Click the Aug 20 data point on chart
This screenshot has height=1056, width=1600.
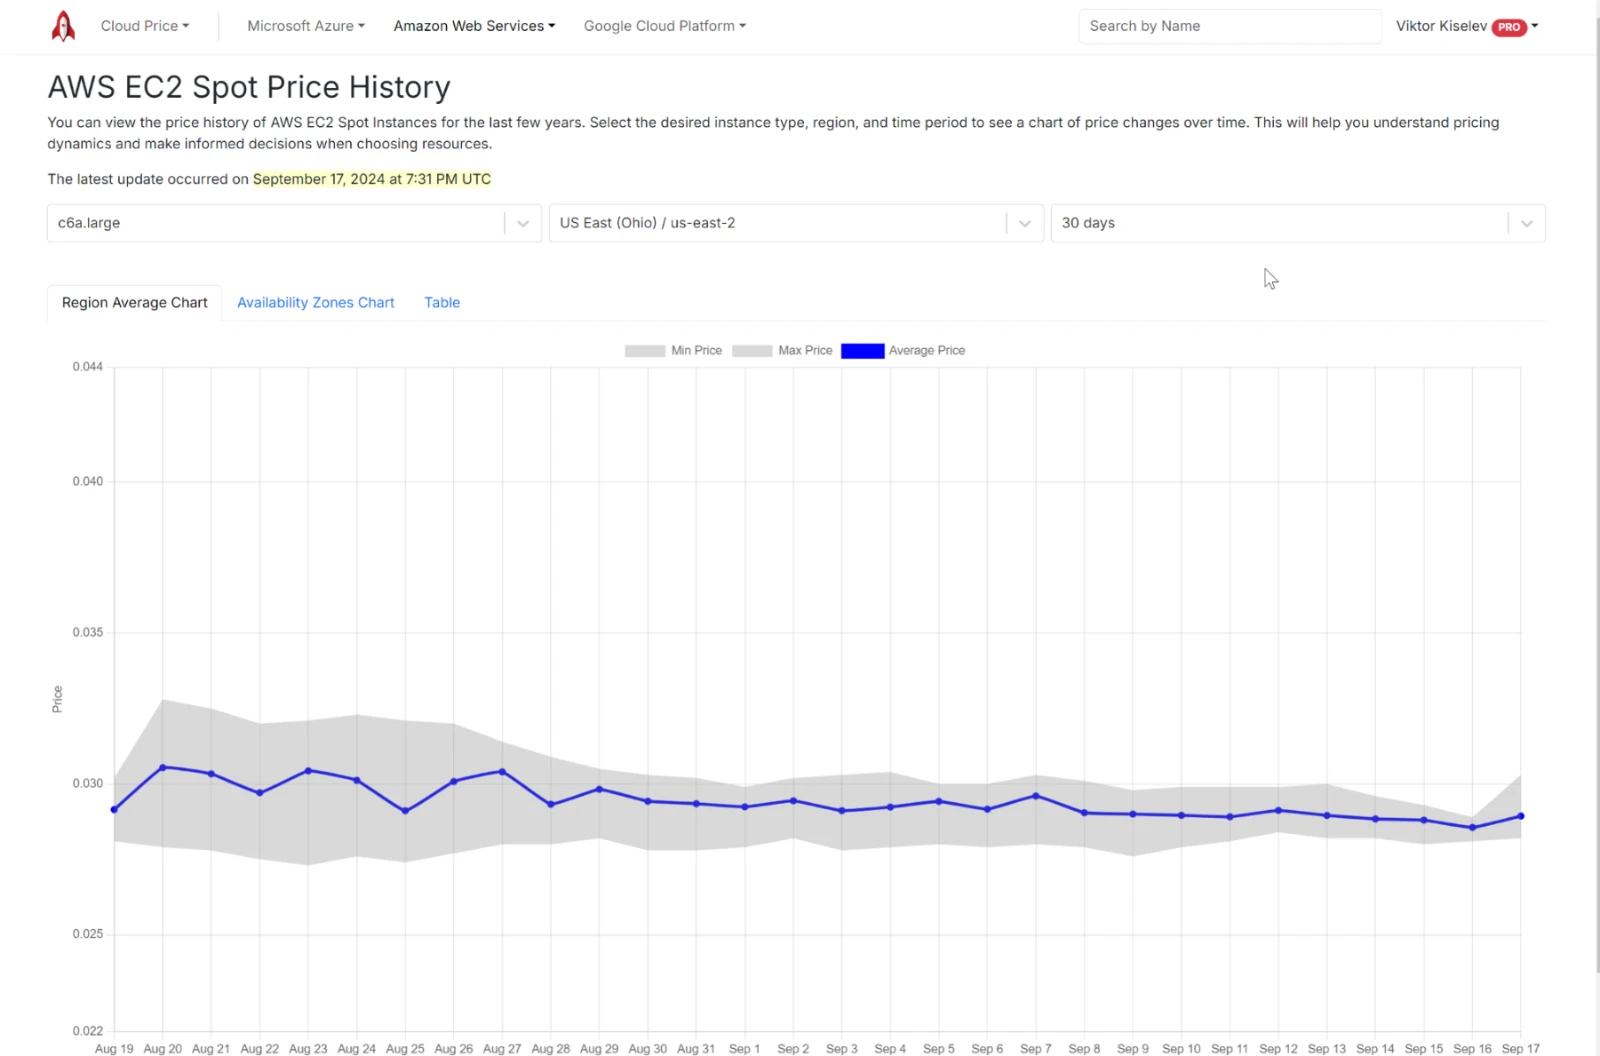pyautogui.click(x=163, y=767)
